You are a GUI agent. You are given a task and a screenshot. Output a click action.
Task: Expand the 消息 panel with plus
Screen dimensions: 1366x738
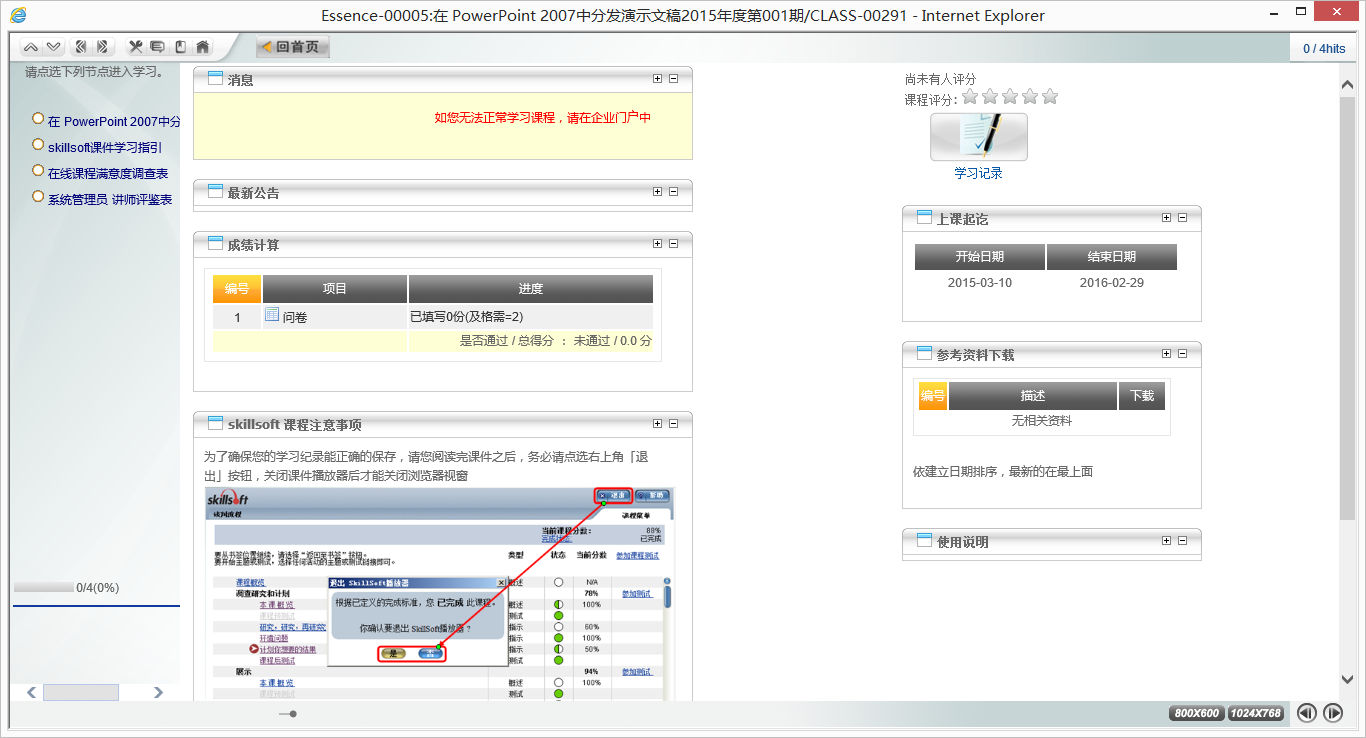tap(657, 79)
